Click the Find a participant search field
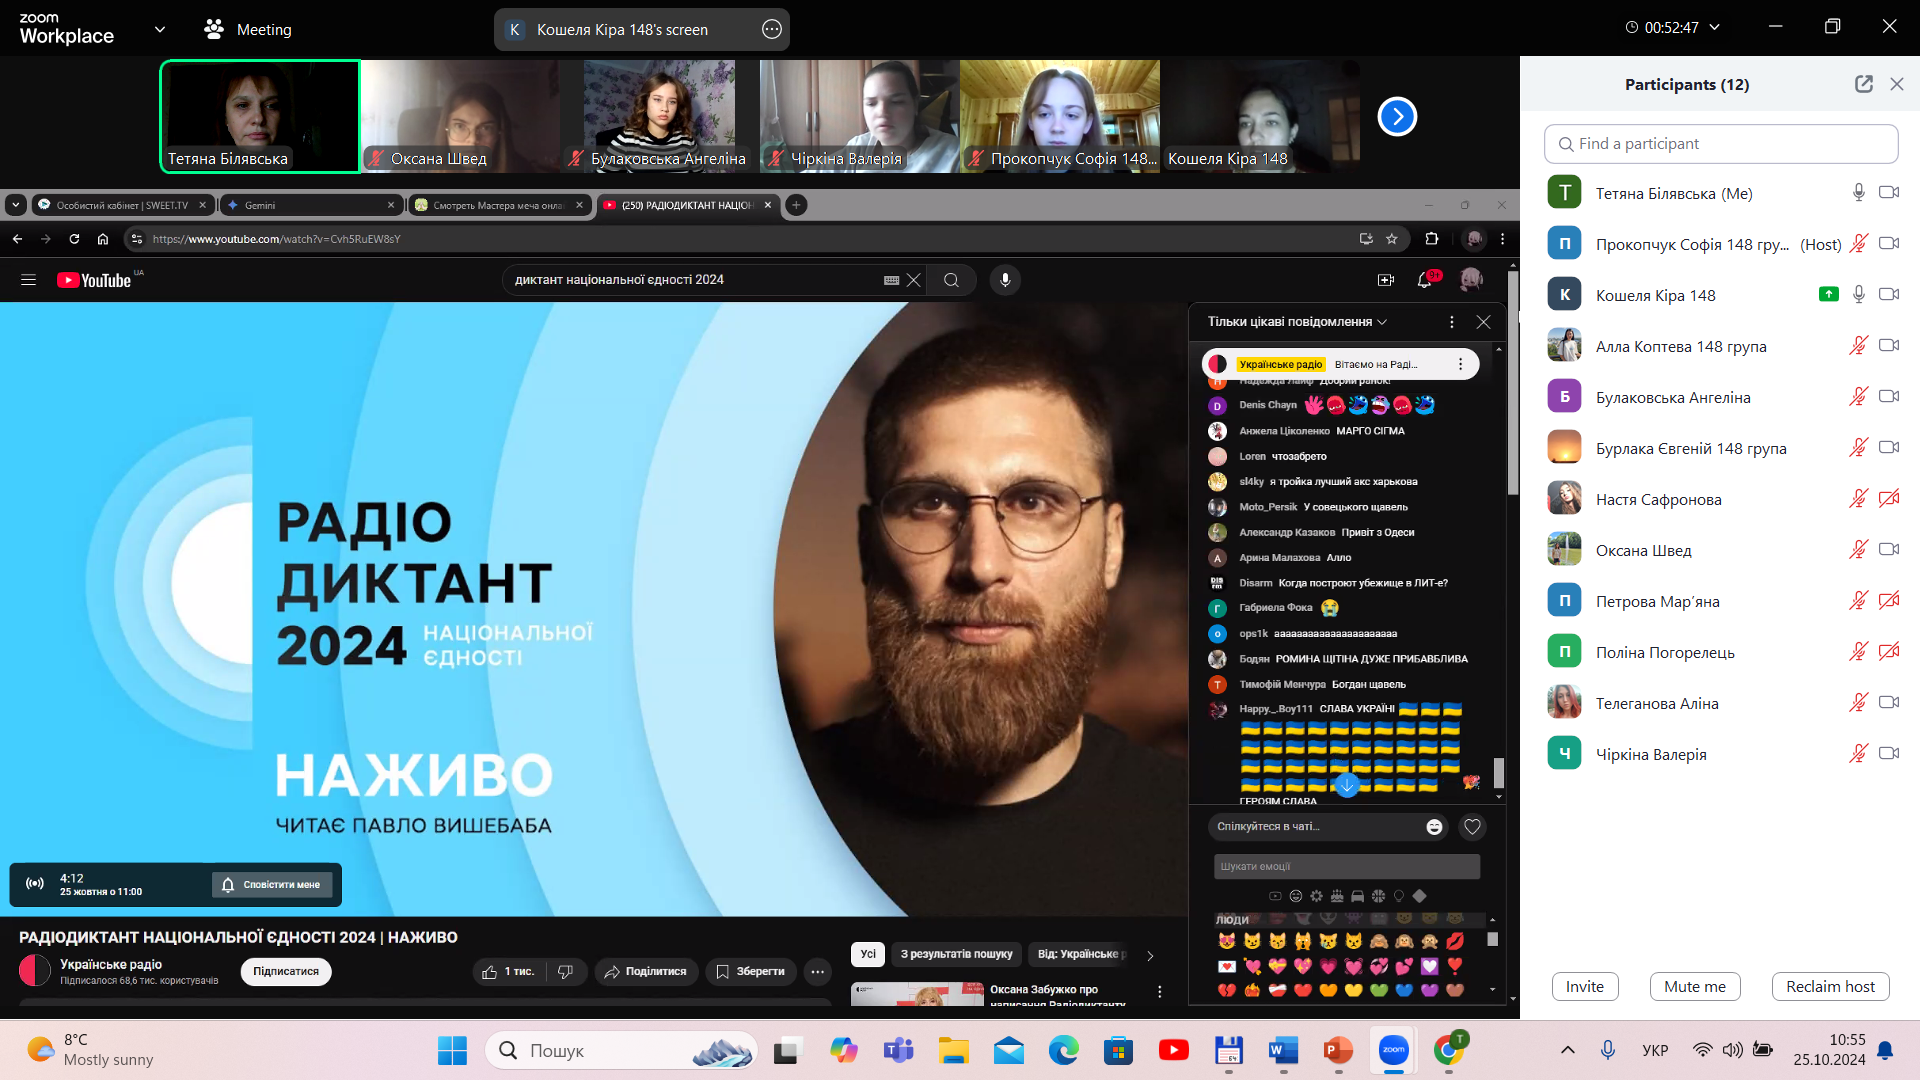Screen dimensions: 1920x1080 click(1721, 144)
